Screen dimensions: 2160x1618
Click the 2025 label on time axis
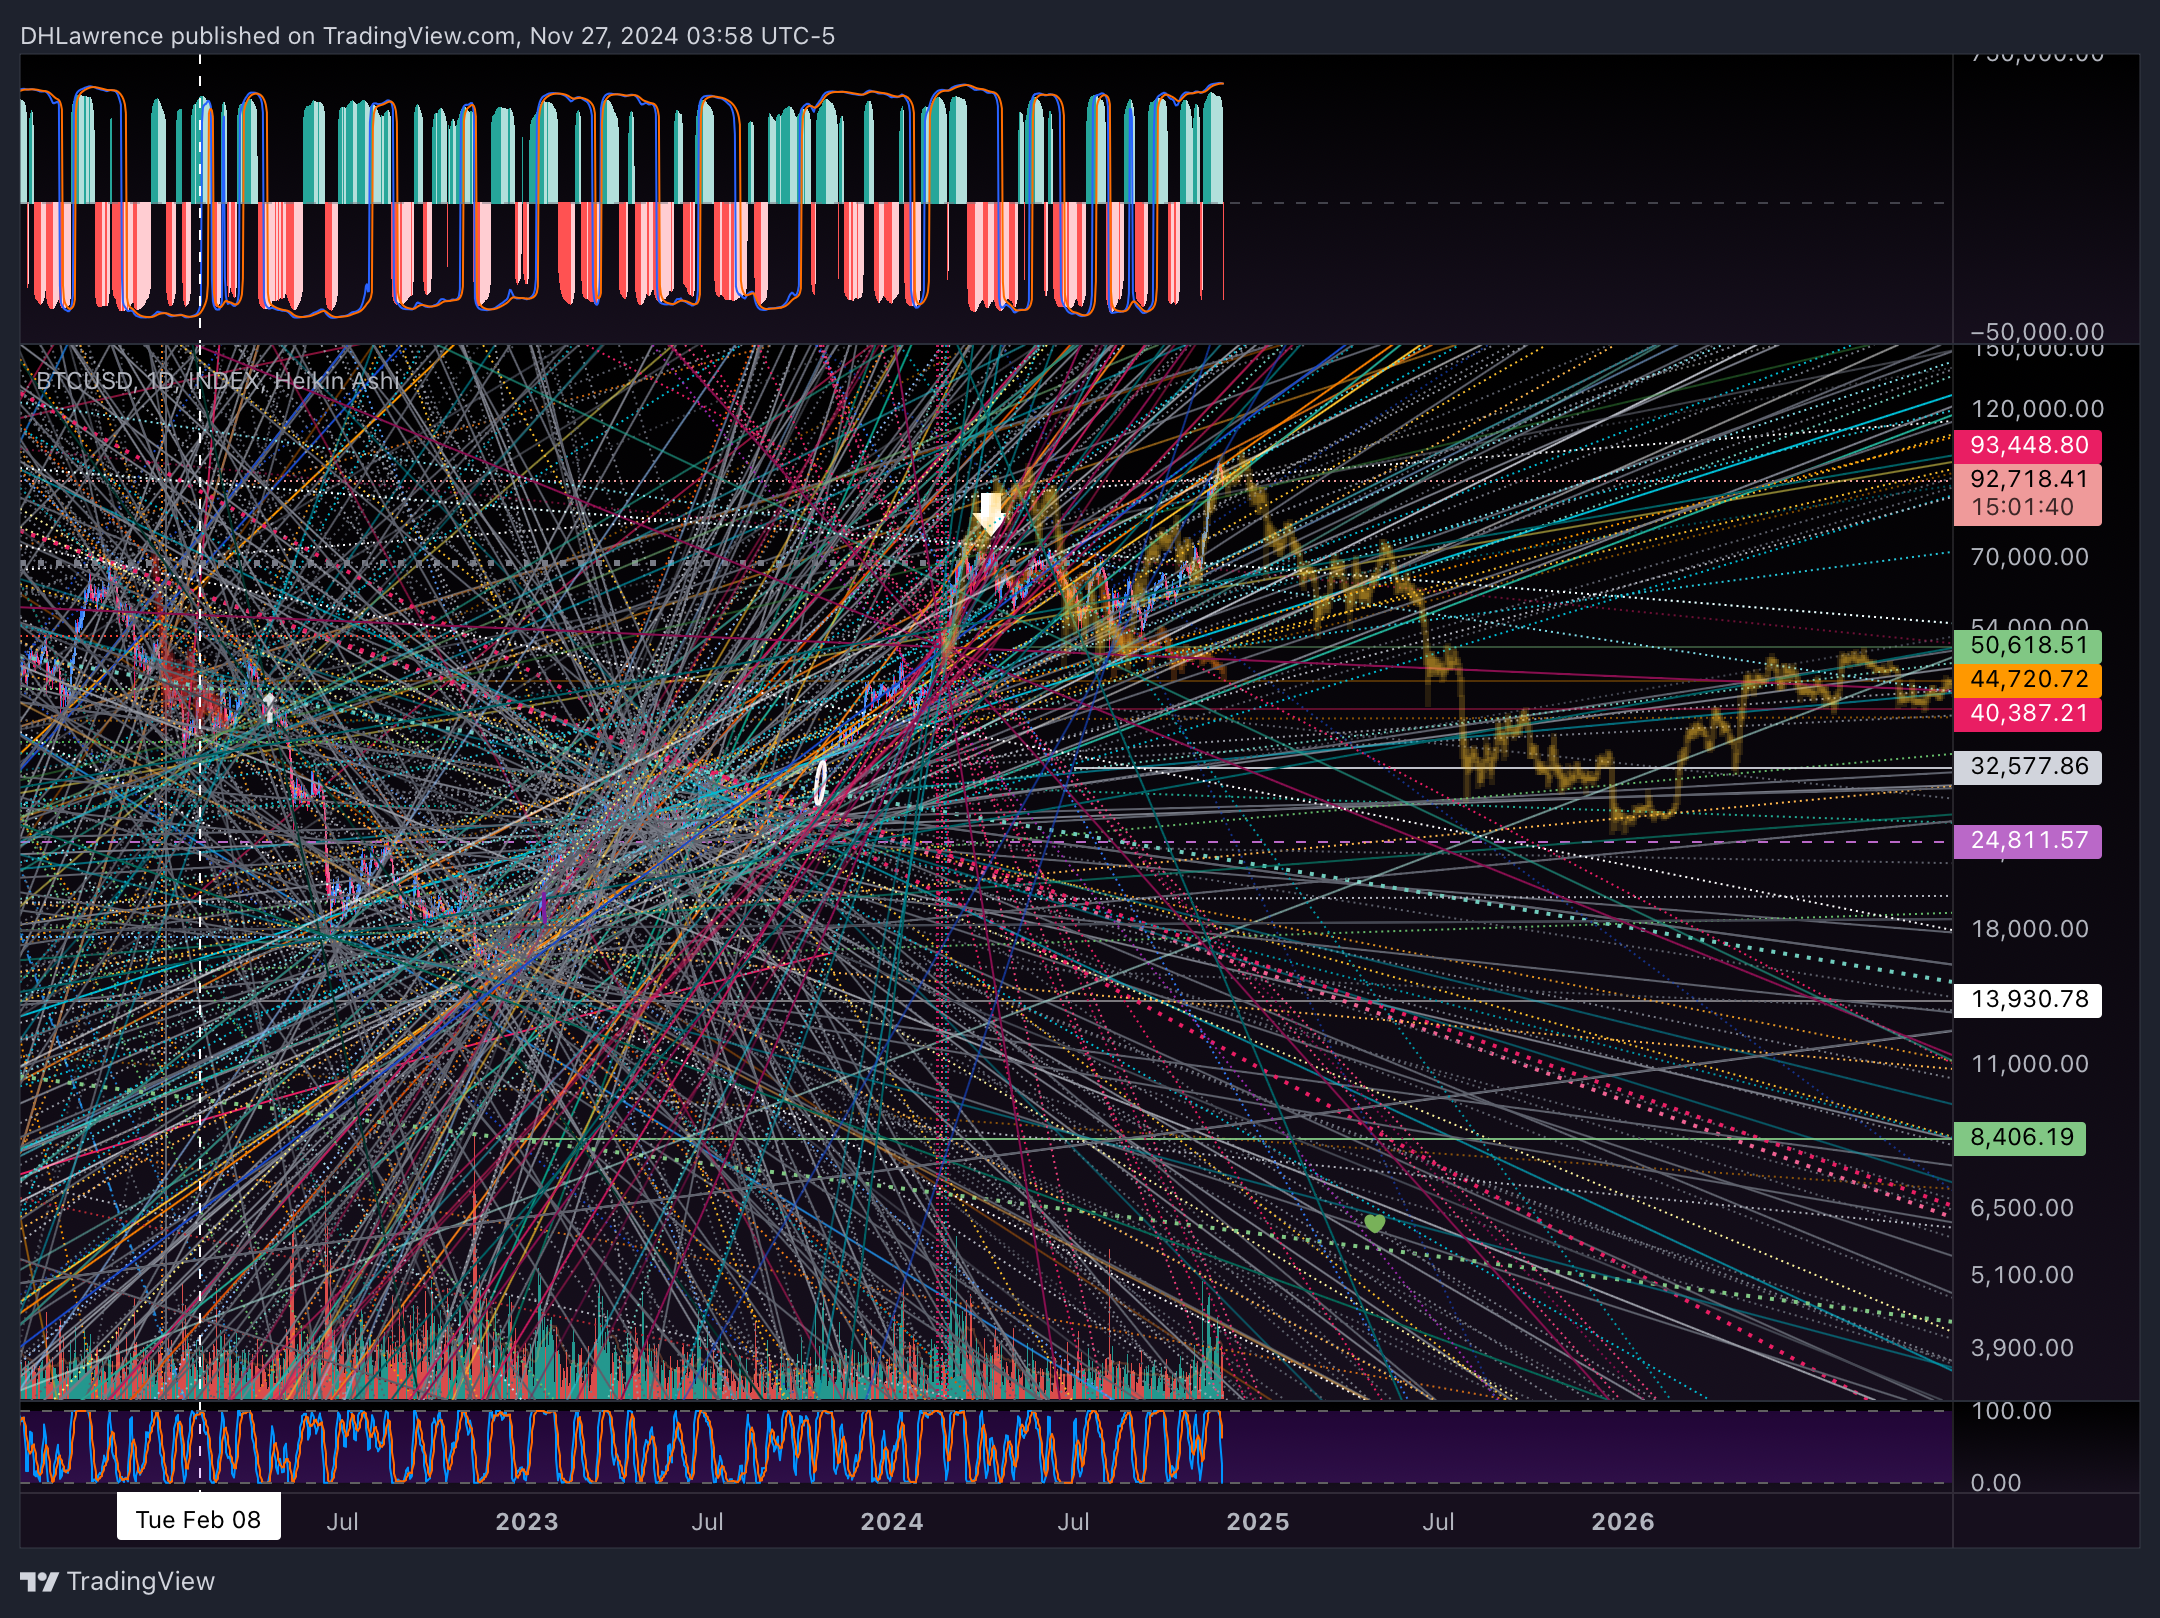pyautogui.click(x=1258, y=1521)
